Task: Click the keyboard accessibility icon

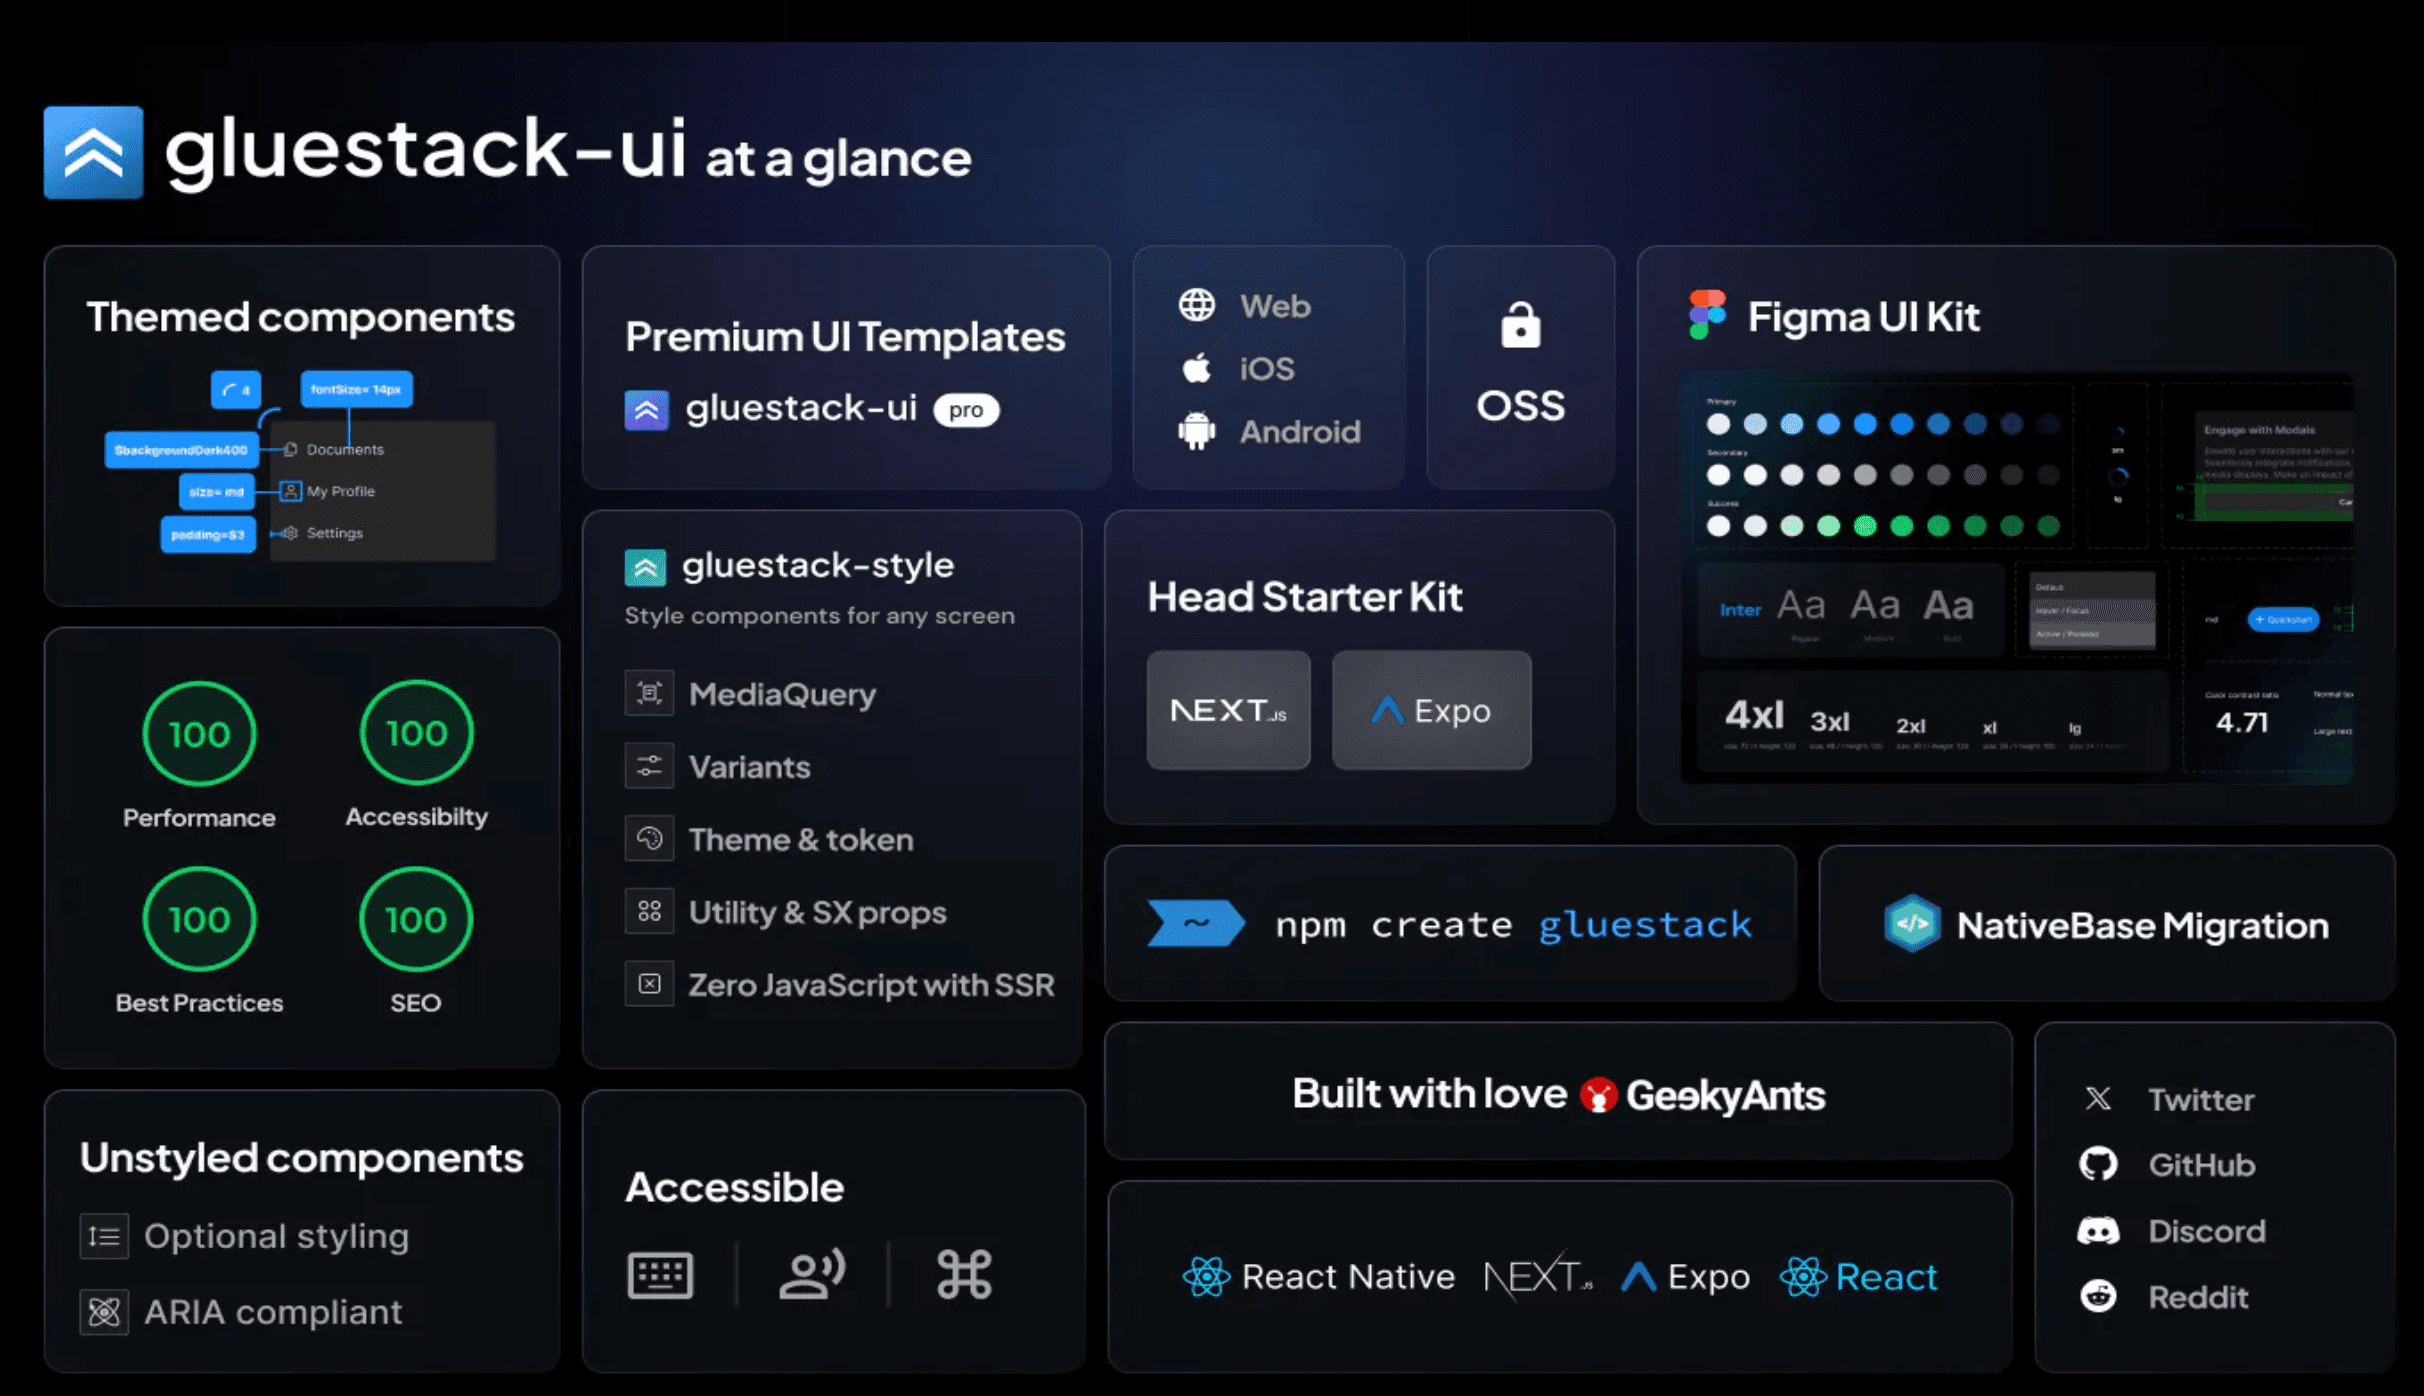Action: click(x=660, y=1275)
